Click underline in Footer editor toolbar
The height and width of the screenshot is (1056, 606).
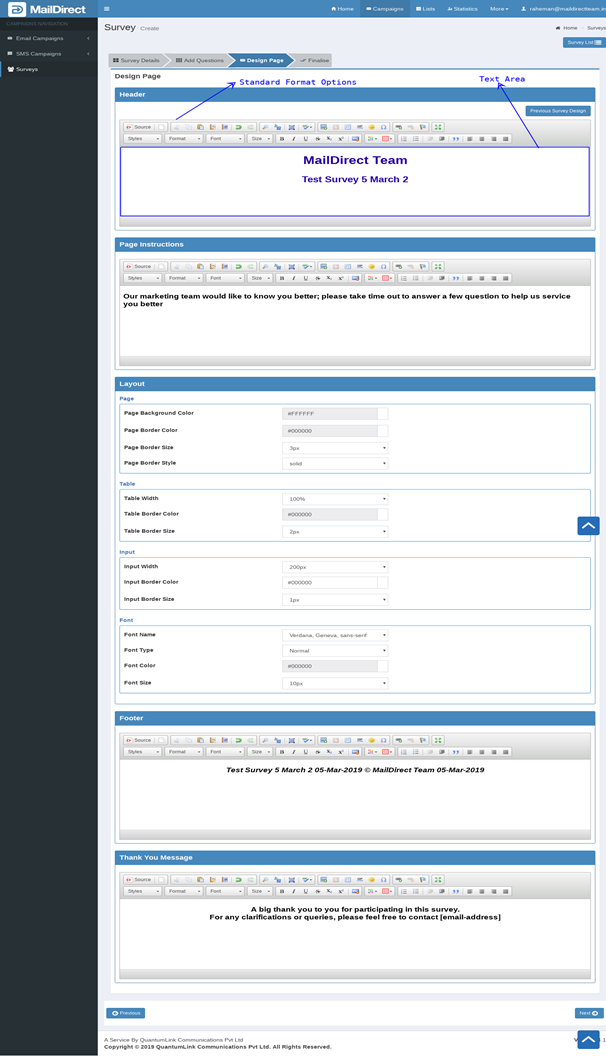point(305,752)
